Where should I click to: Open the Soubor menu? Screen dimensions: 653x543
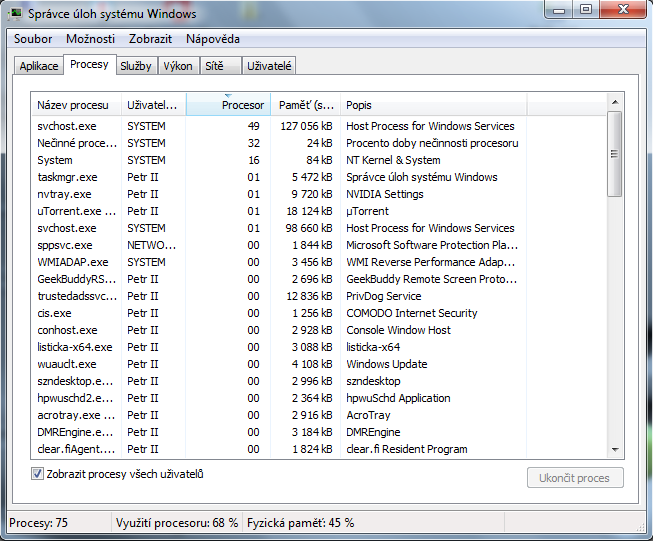(32, 39)
